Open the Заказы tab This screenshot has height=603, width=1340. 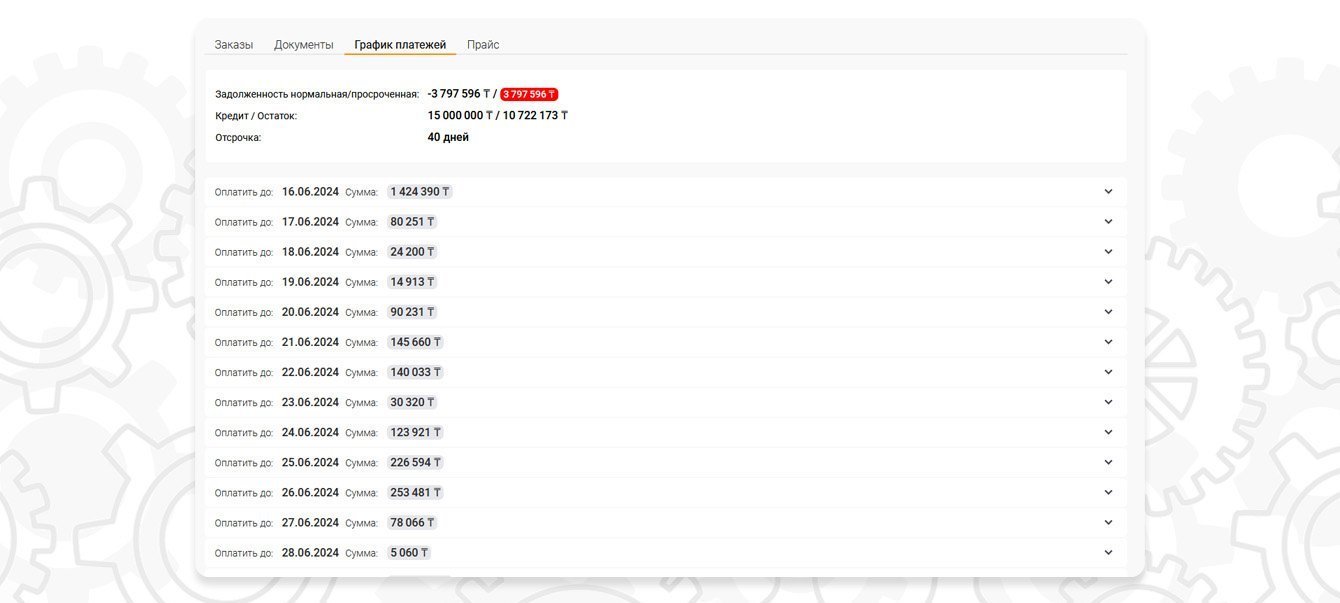[233, 45]
